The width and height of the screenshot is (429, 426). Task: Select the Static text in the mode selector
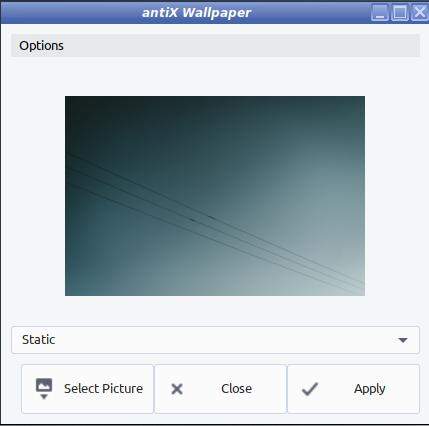pos(38,340)
